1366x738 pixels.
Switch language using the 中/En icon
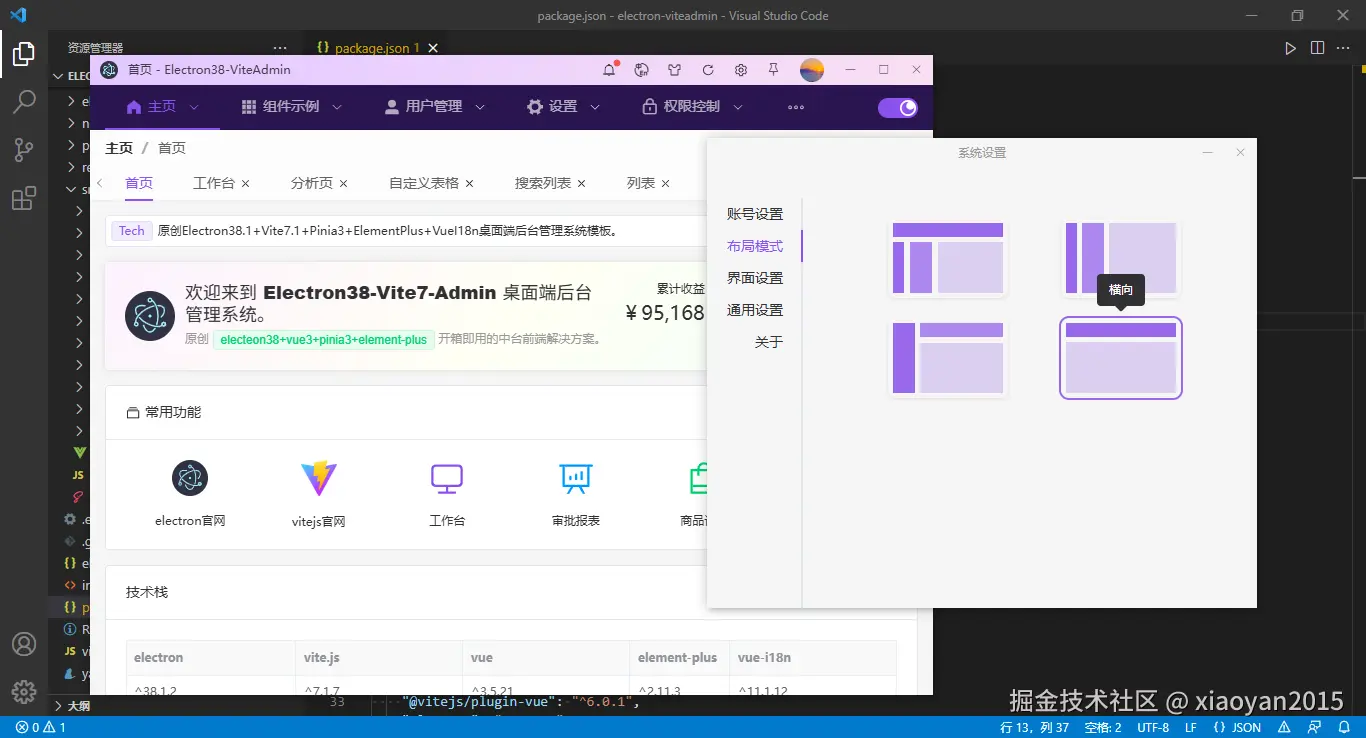pyautogui.click(x=641, y=70)
